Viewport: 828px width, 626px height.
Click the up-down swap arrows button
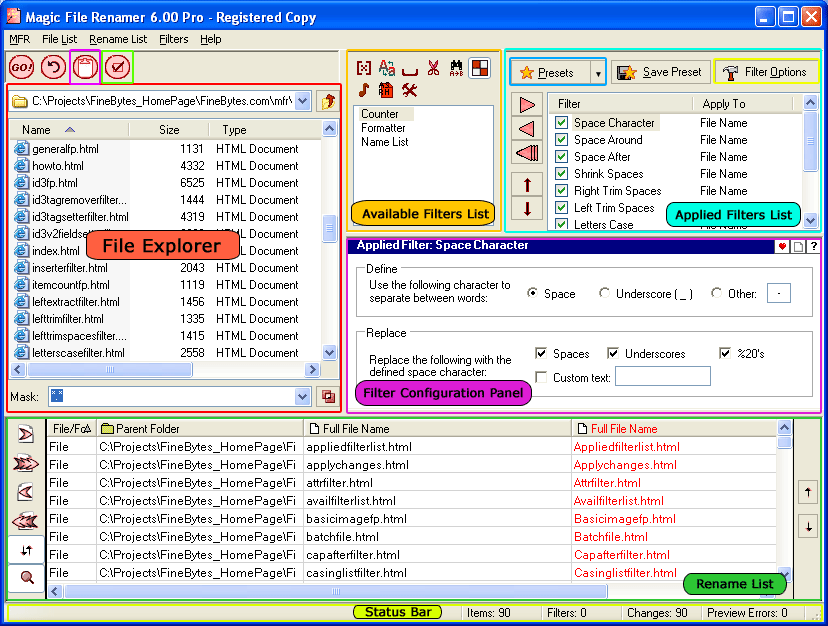(x=26, y=550)
